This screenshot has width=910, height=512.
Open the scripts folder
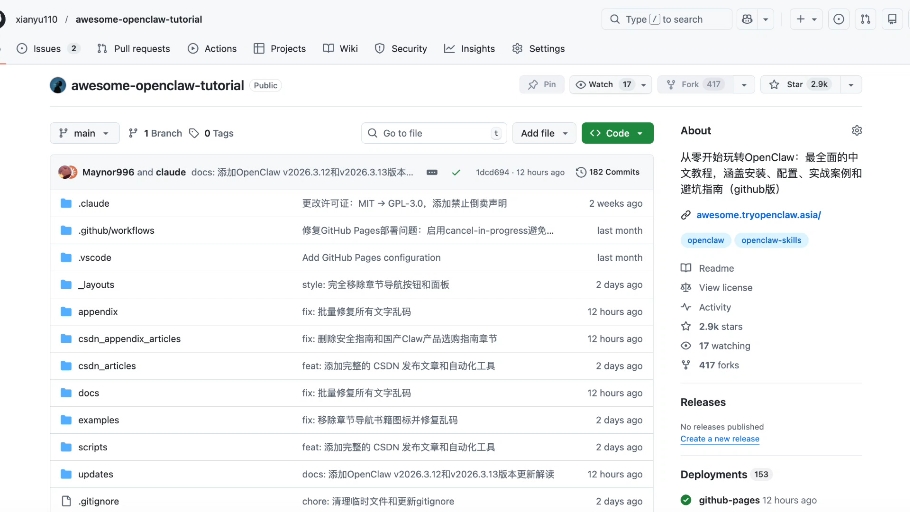click(x=93, y=448)
